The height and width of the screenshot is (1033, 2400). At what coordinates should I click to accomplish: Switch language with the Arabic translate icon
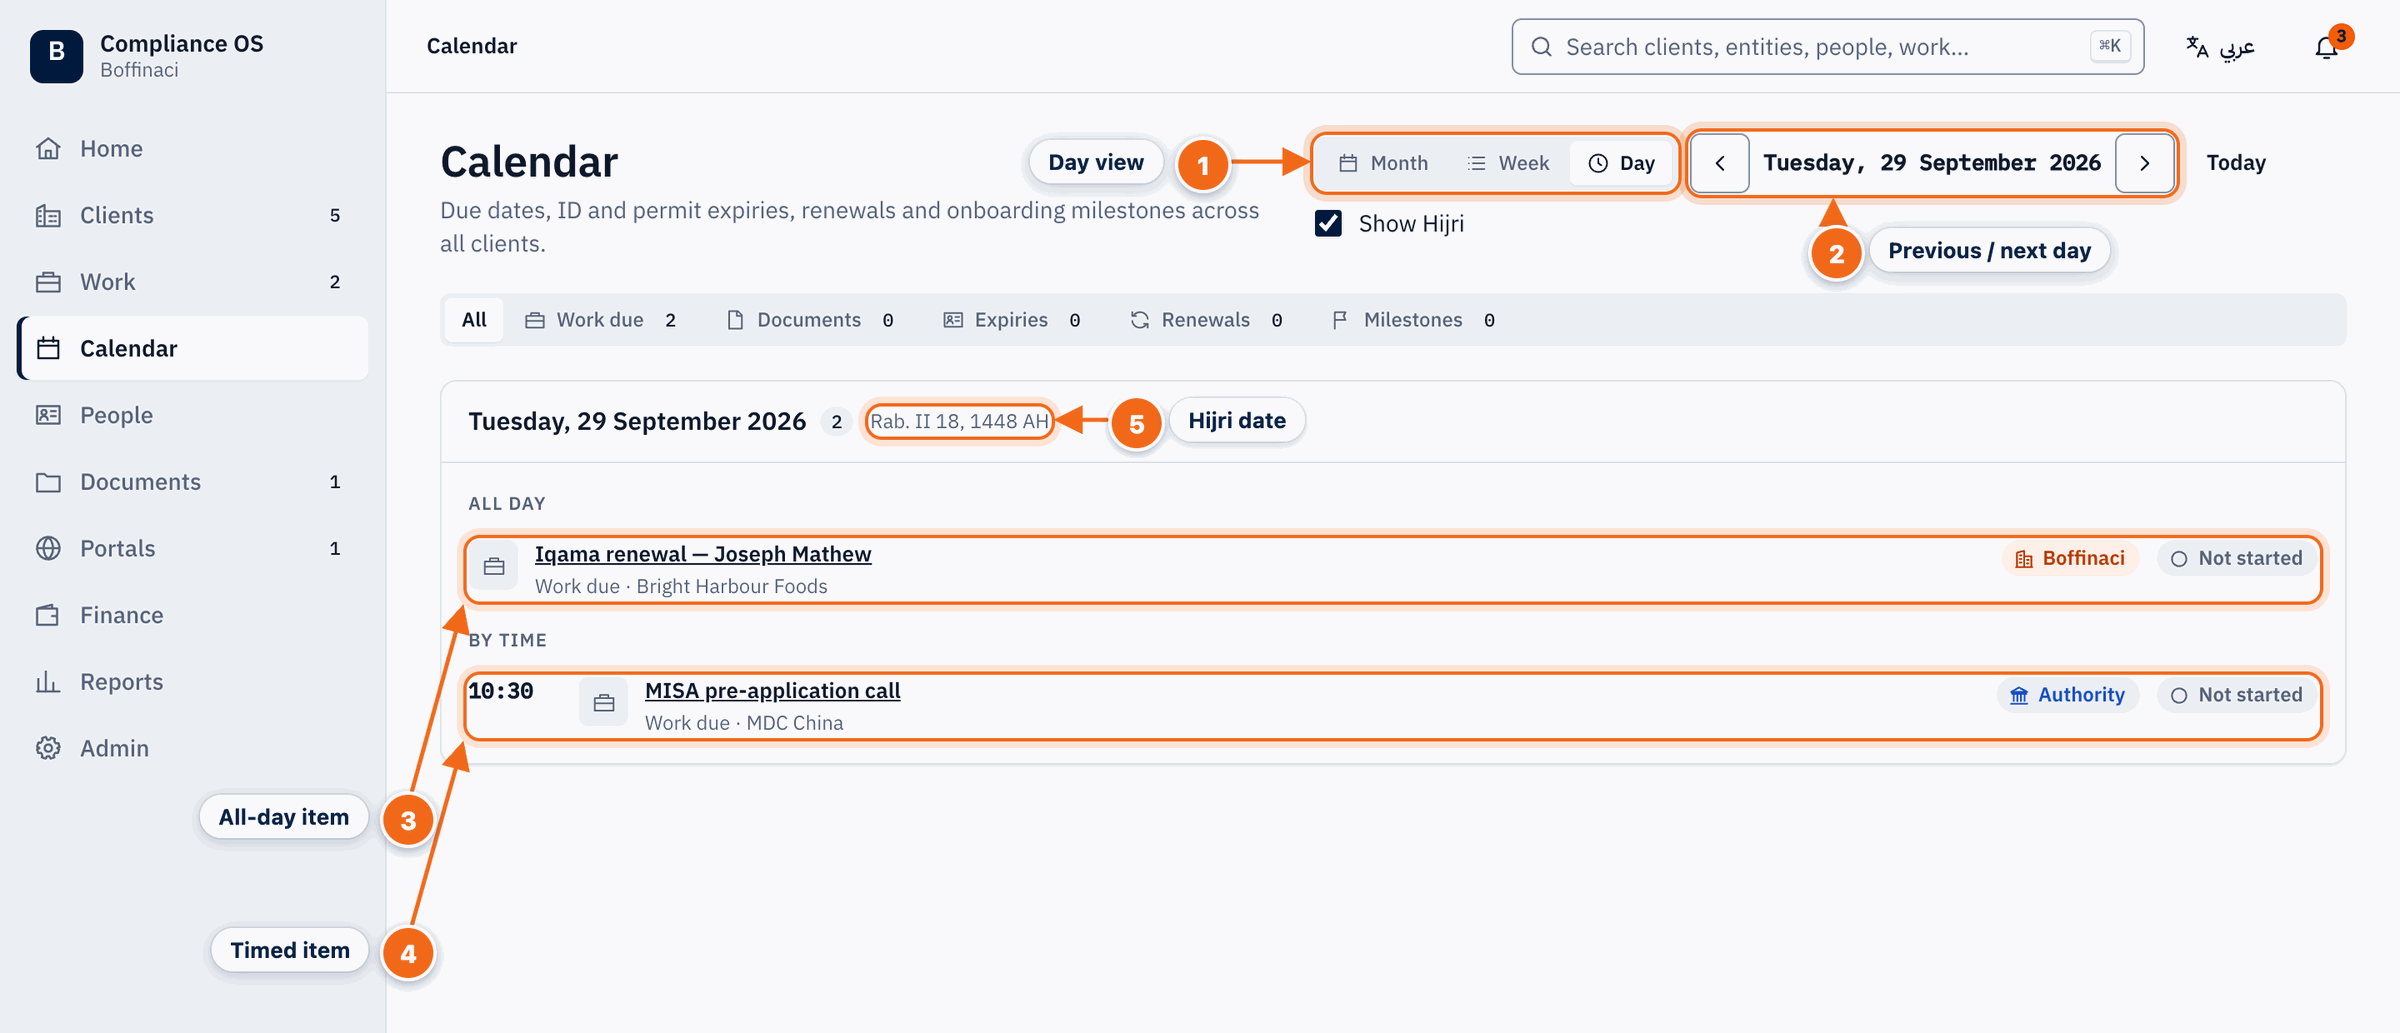click(2197, 47)
